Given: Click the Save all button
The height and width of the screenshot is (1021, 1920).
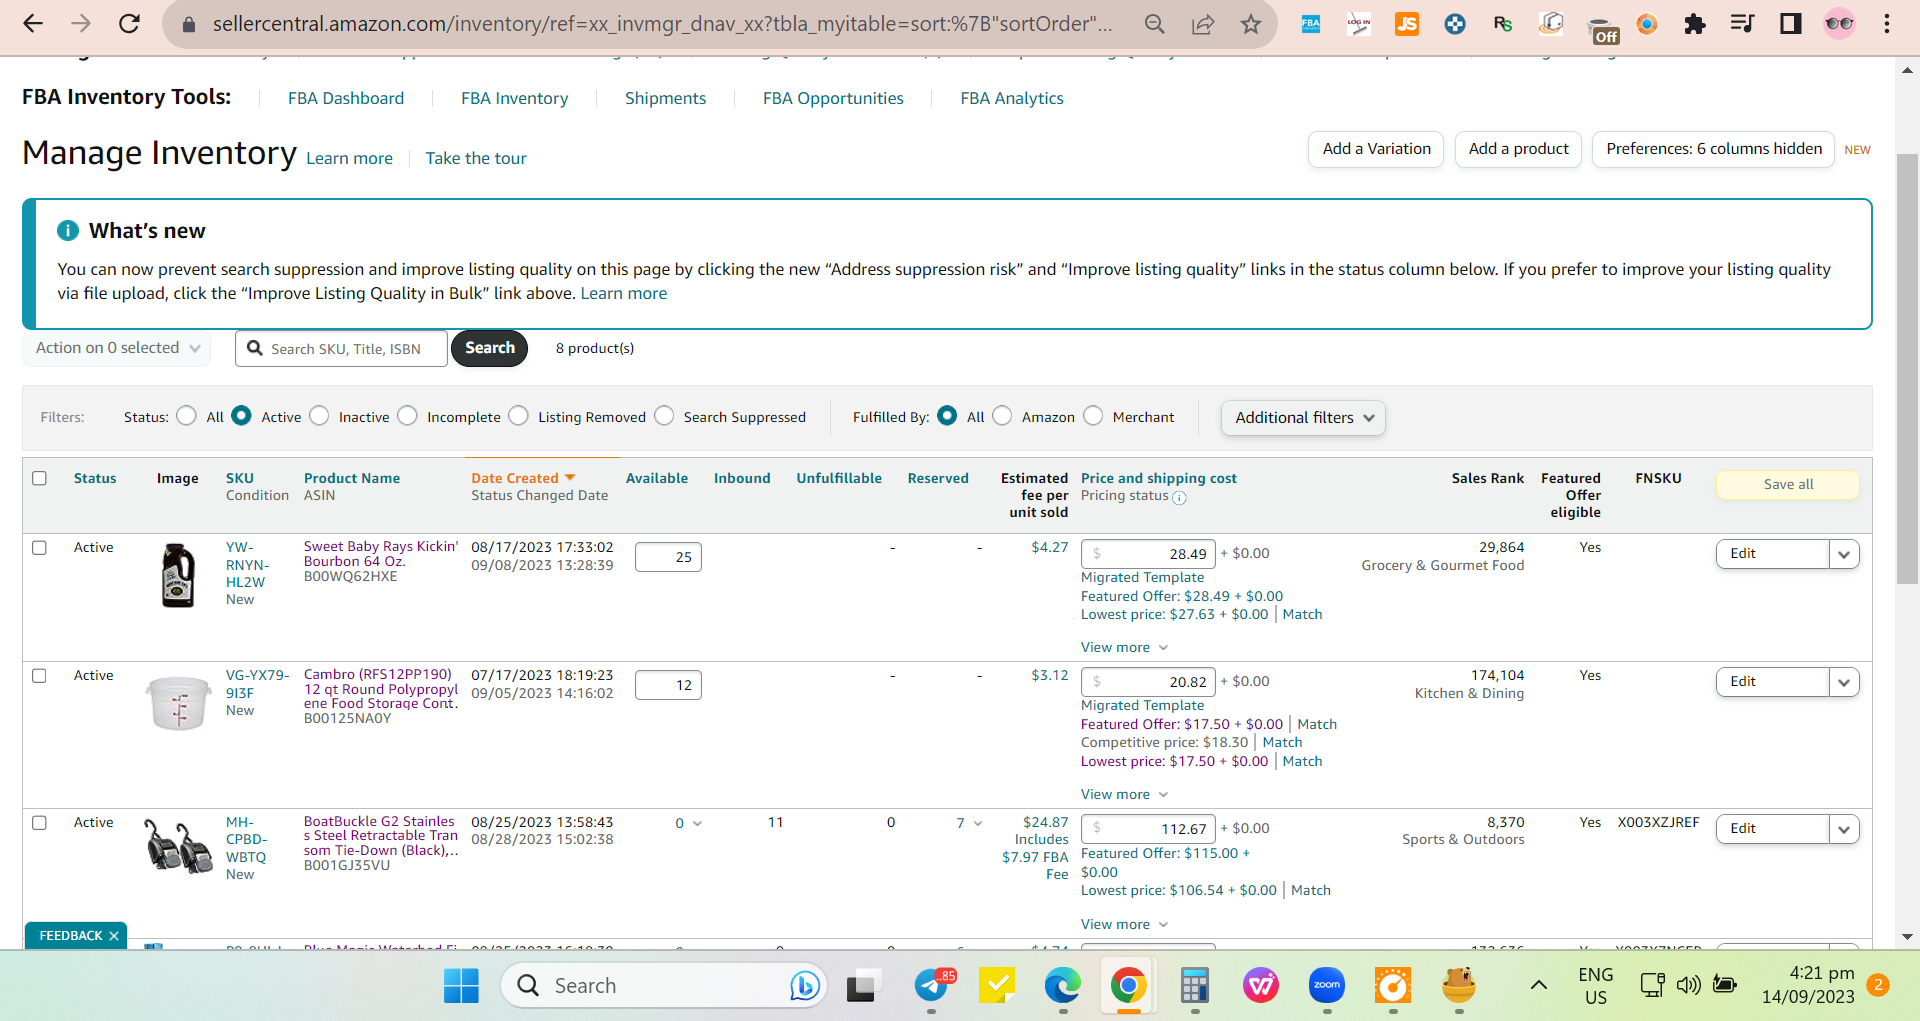Looking at the screenshot, I should pos(1788,485).
